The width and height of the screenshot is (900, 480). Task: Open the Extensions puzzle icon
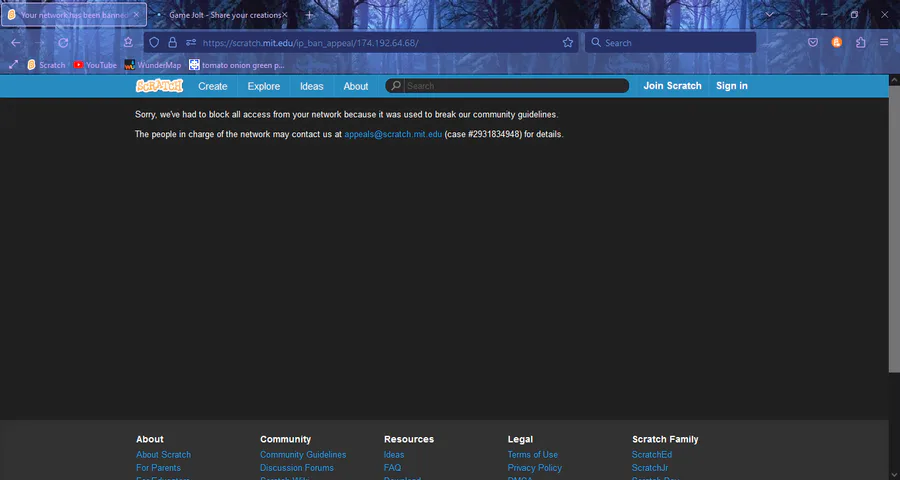coord(860,42)
